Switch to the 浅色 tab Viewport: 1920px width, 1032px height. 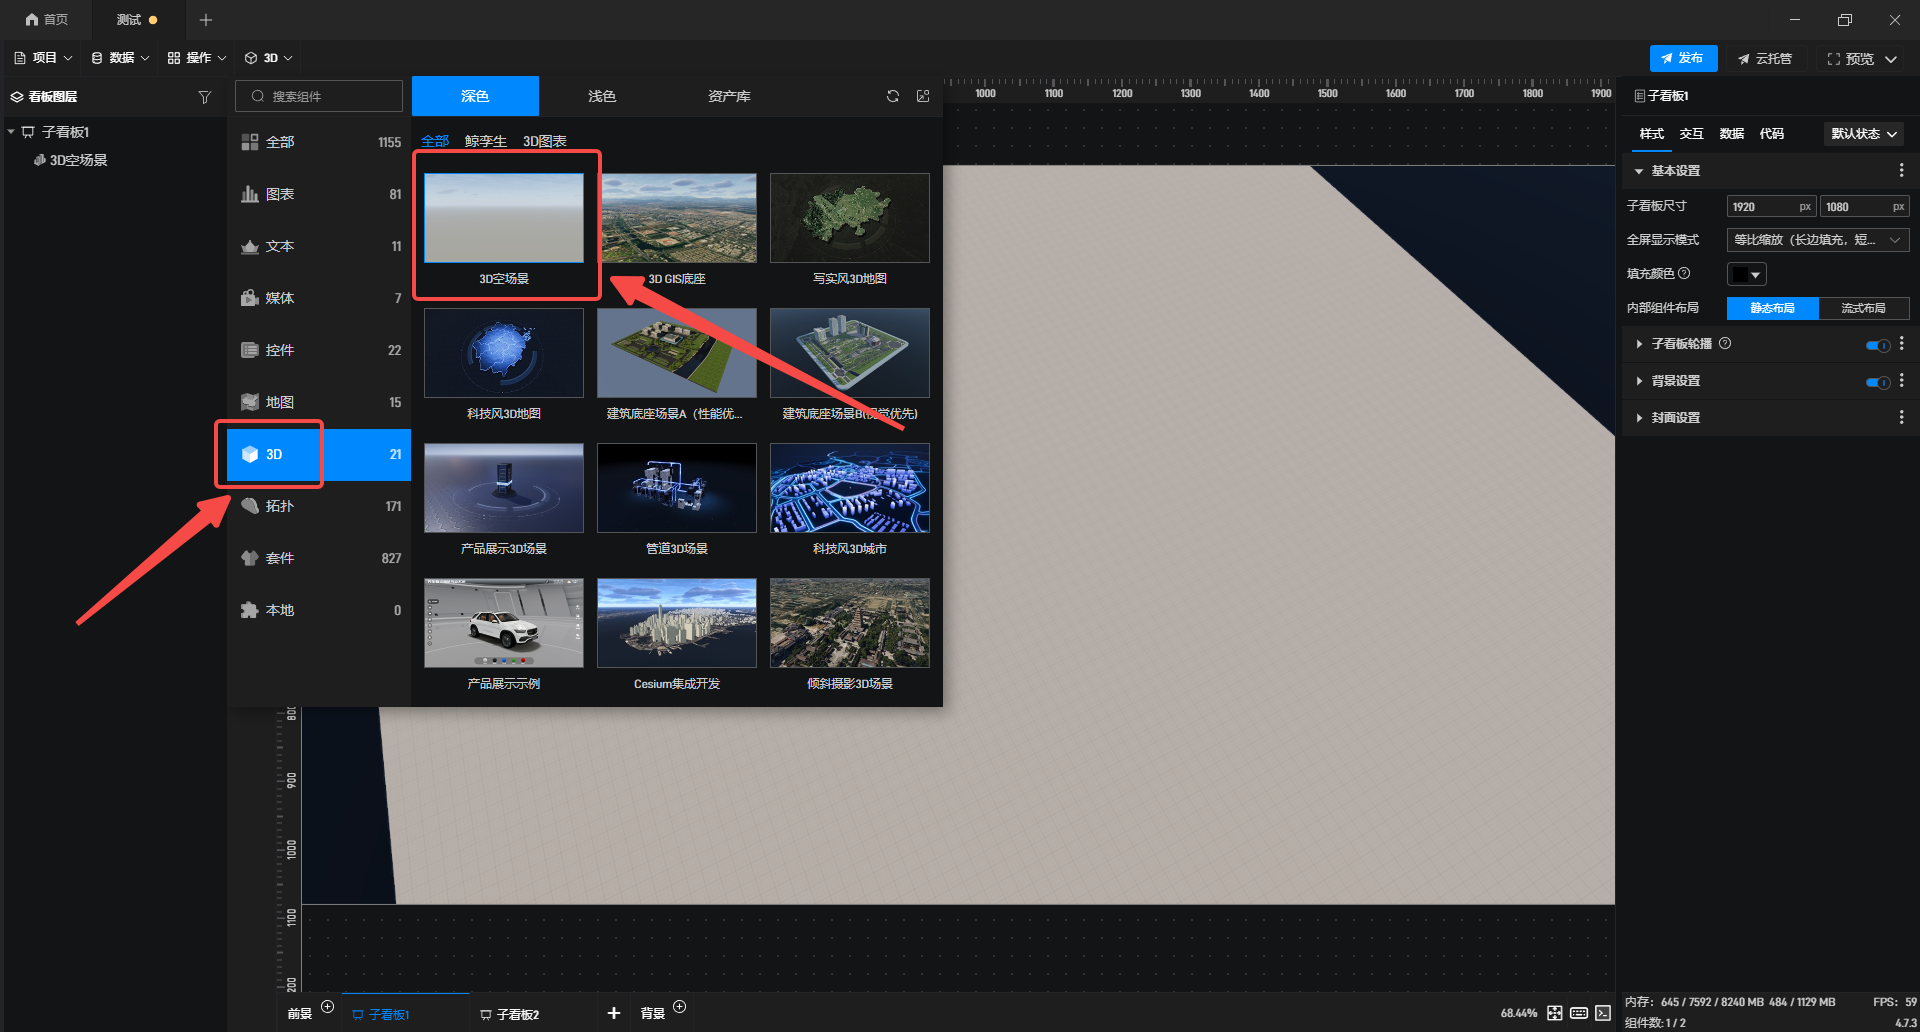[x=601, y=96]
